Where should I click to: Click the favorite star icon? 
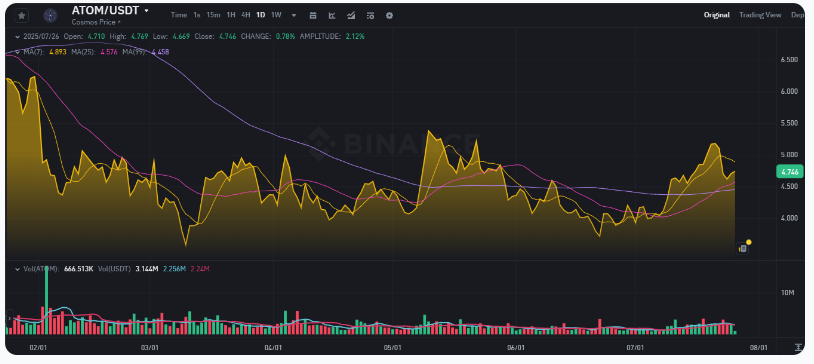pos(21,16)
